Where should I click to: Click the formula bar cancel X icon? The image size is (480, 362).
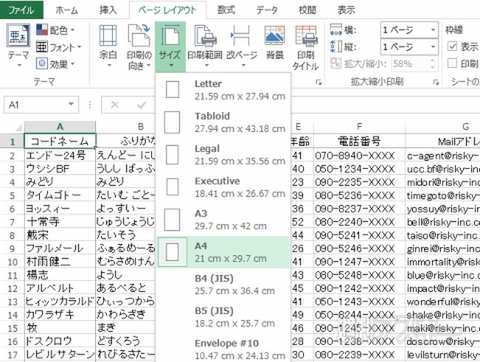tap(115, 105)
